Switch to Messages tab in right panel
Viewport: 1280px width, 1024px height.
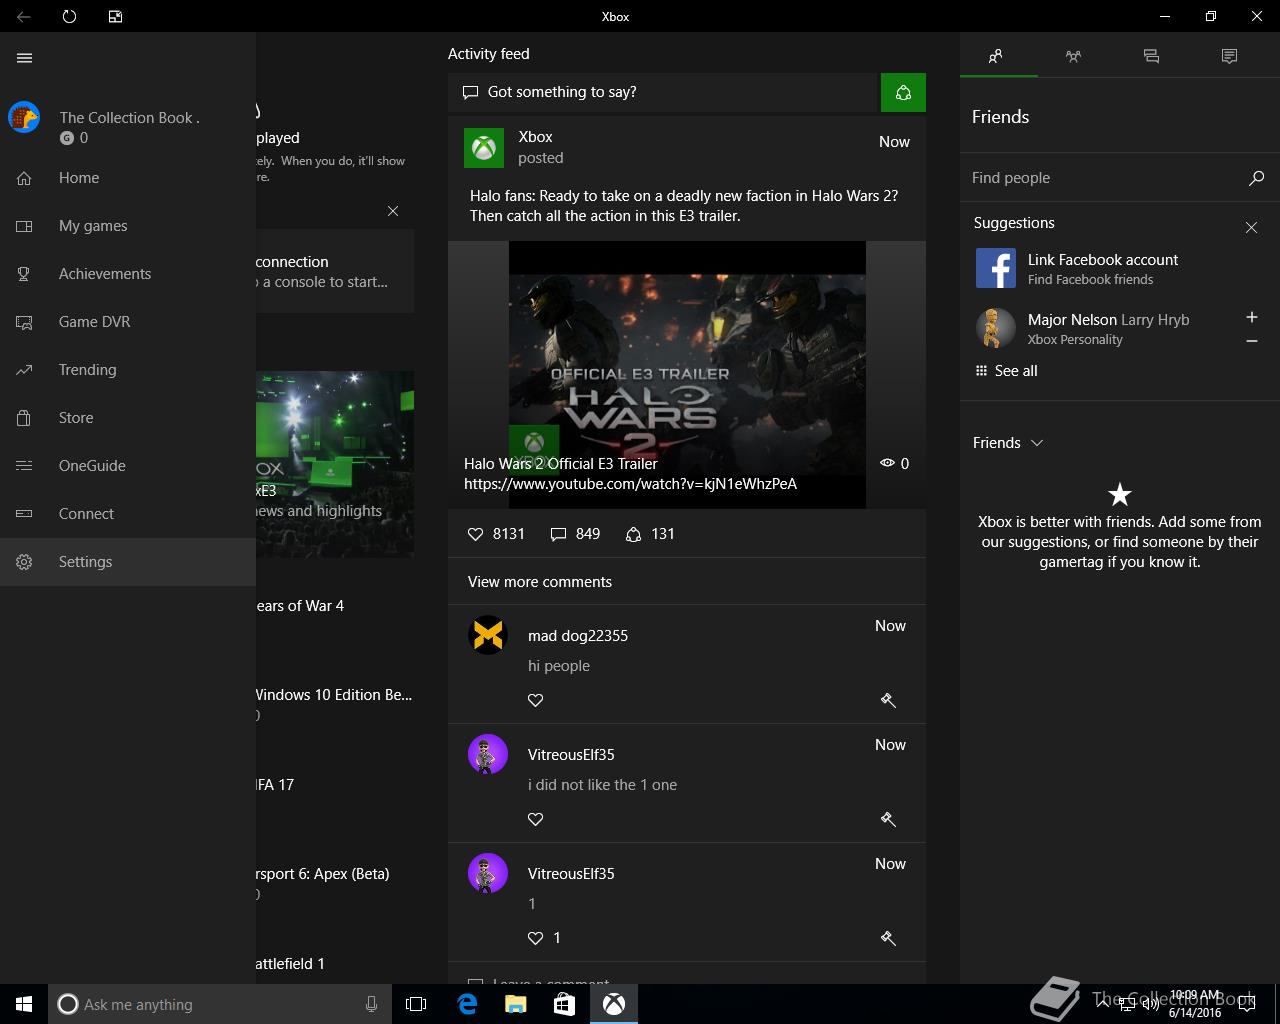click(x=1151, y=56)
